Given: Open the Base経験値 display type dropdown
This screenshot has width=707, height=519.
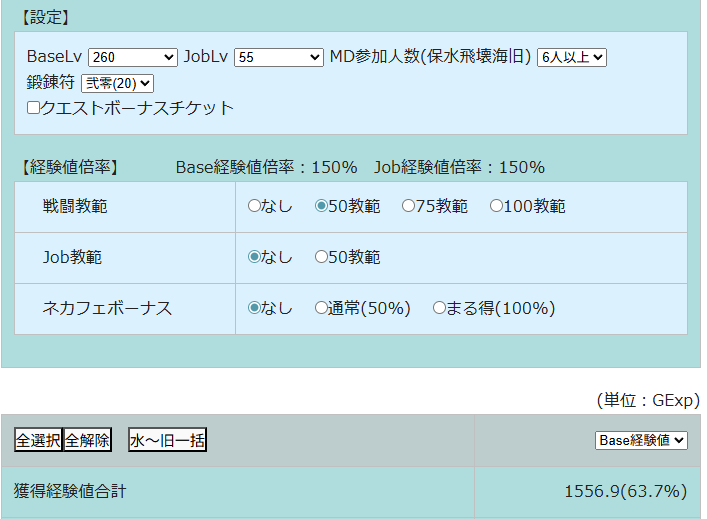Looking at the screenshot, I should point(641,440).
